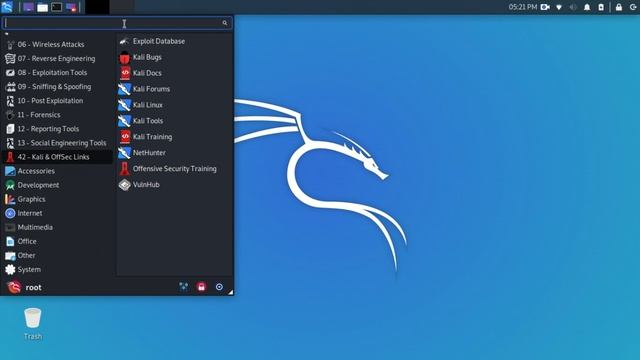This screenshot has width=640, height=360.
Task: Click the Show Desktop panel icon
Action: (28, 7)
